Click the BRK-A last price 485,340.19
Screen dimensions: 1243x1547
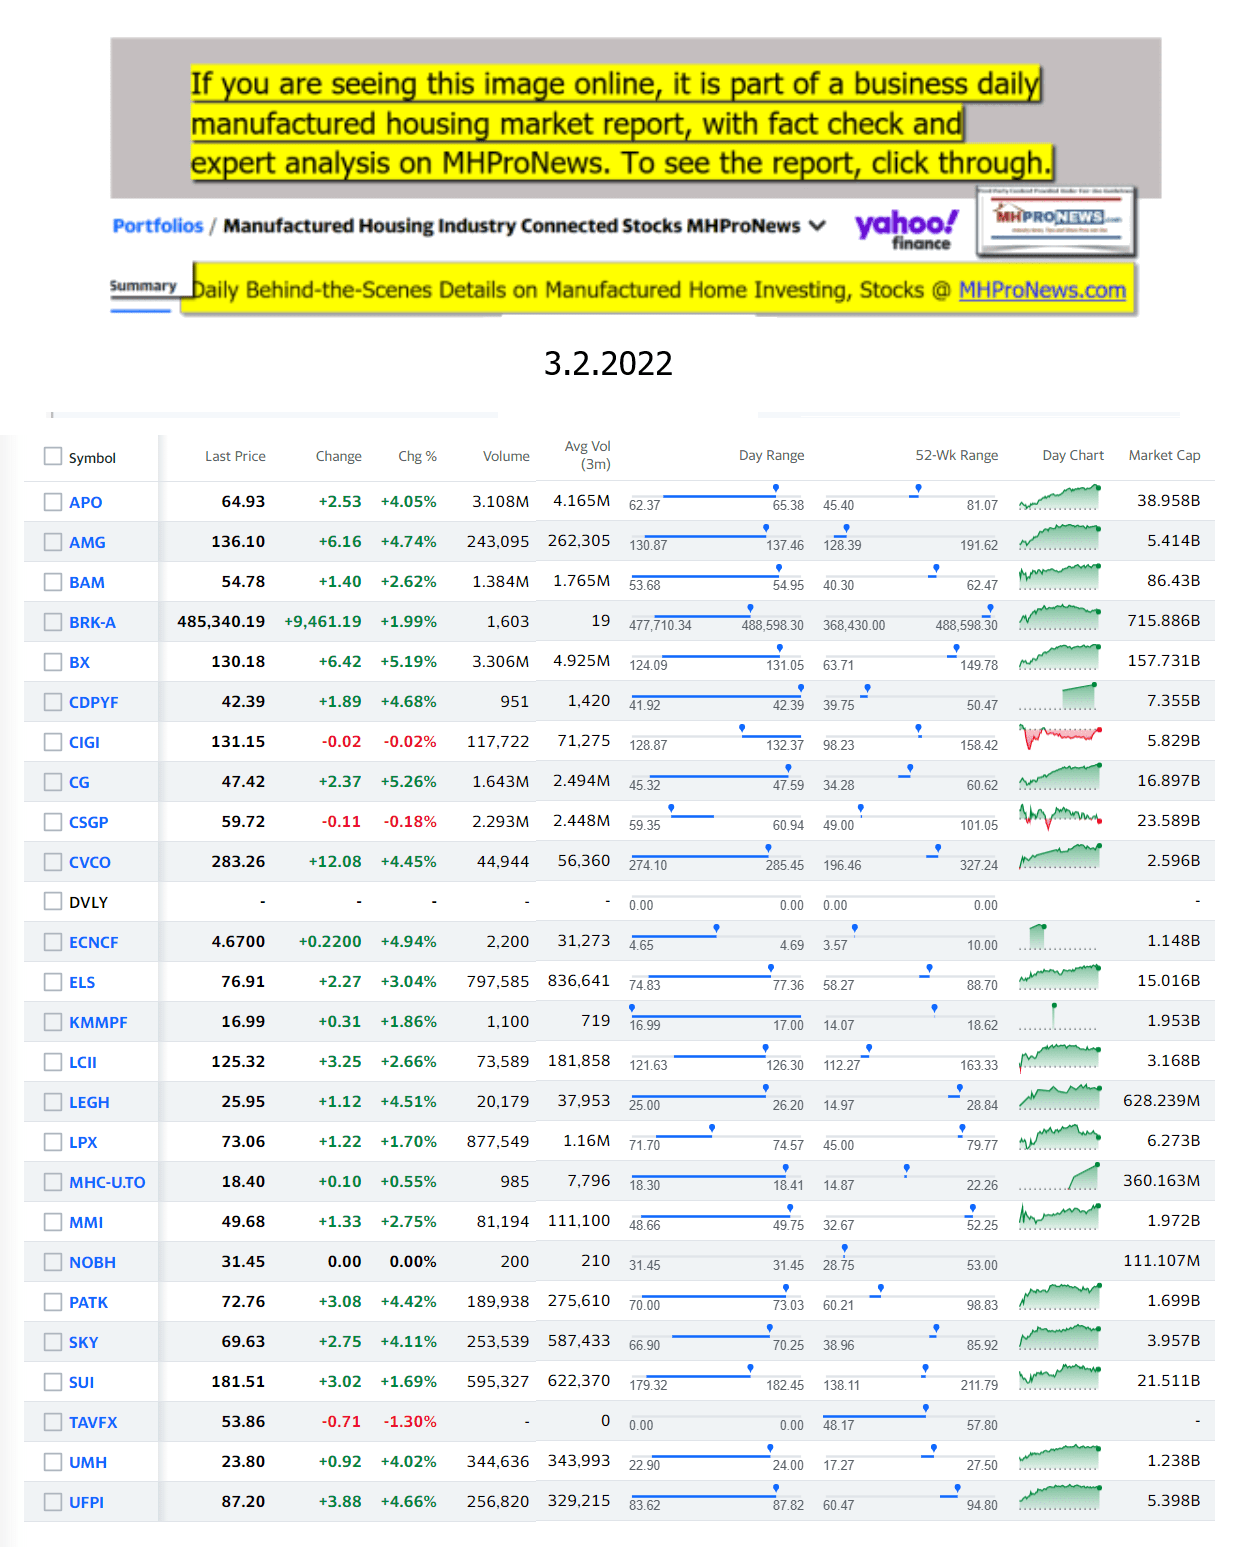coord(221,622)
